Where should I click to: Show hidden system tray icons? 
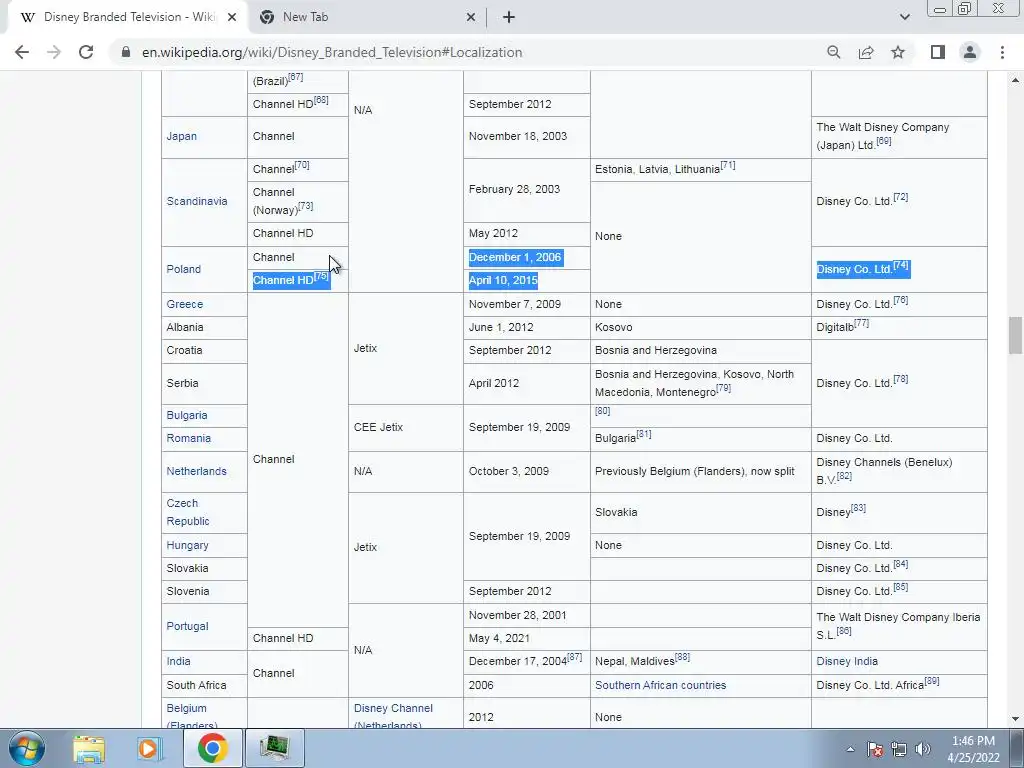point(850,750)
